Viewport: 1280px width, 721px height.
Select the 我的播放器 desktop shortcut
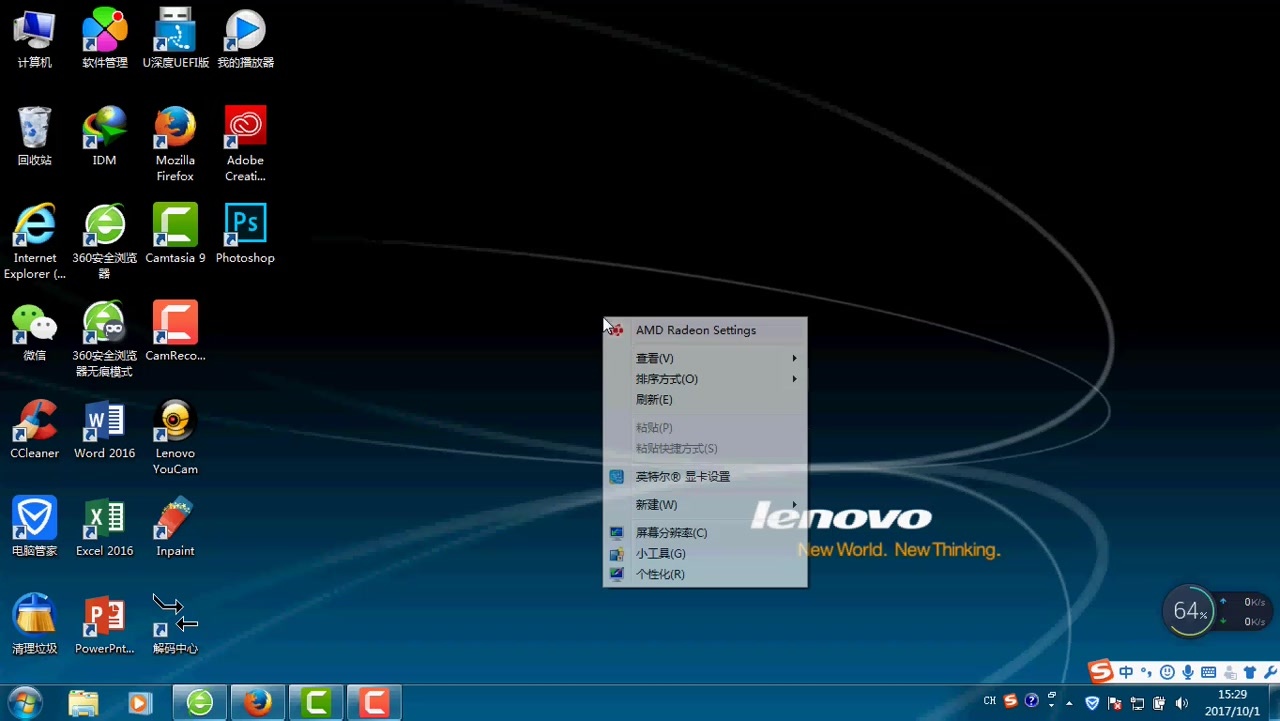pos(245,40)
